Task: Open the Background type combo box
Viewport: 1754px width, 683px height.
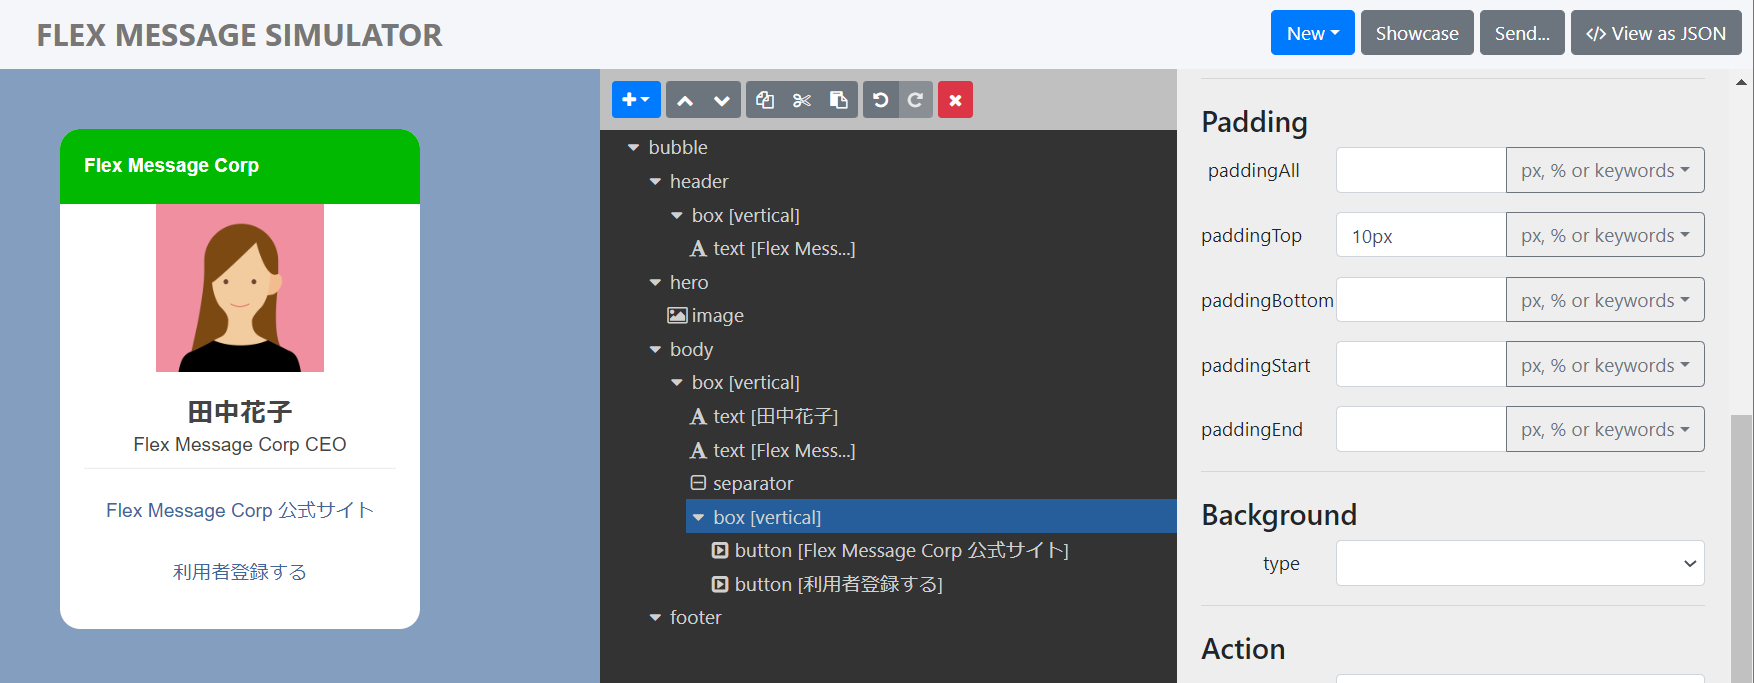Action: coord(1519,564)
